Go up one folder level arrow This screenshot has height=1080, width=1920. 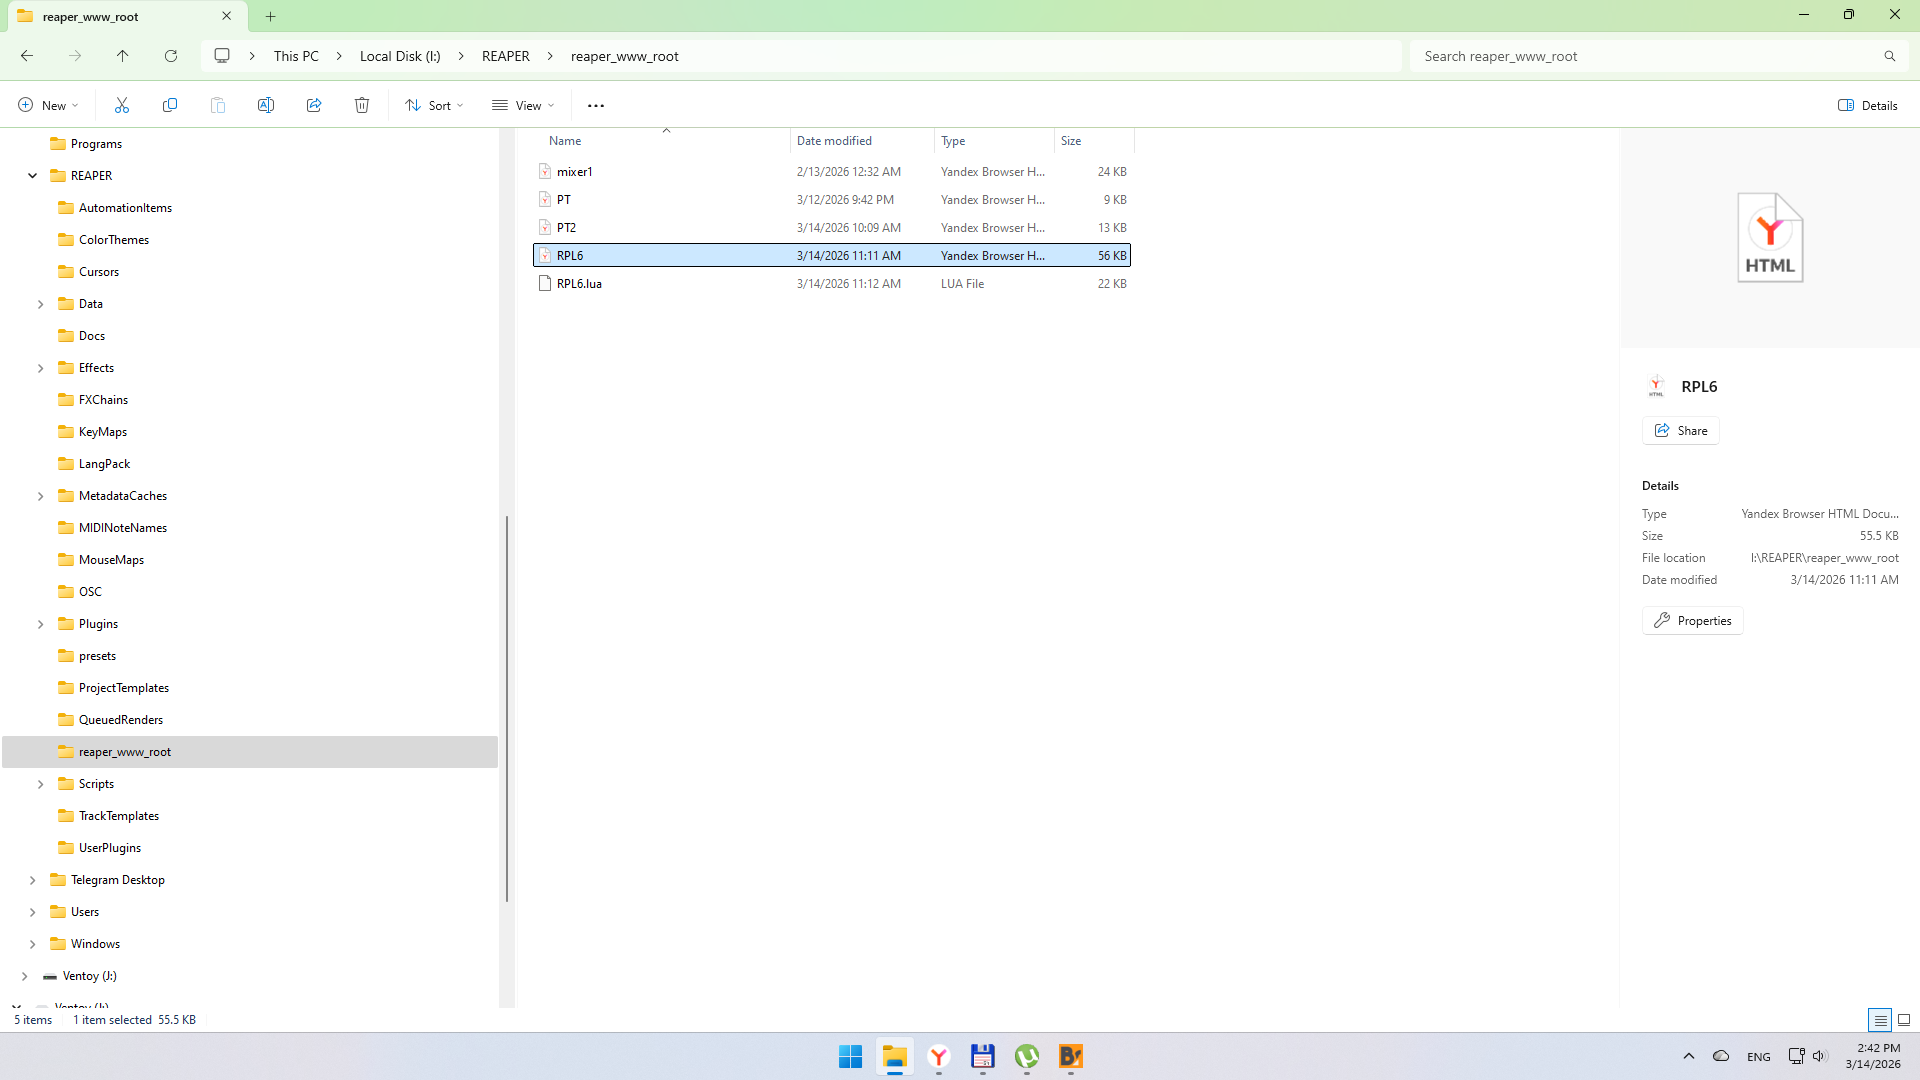(123, 56)
